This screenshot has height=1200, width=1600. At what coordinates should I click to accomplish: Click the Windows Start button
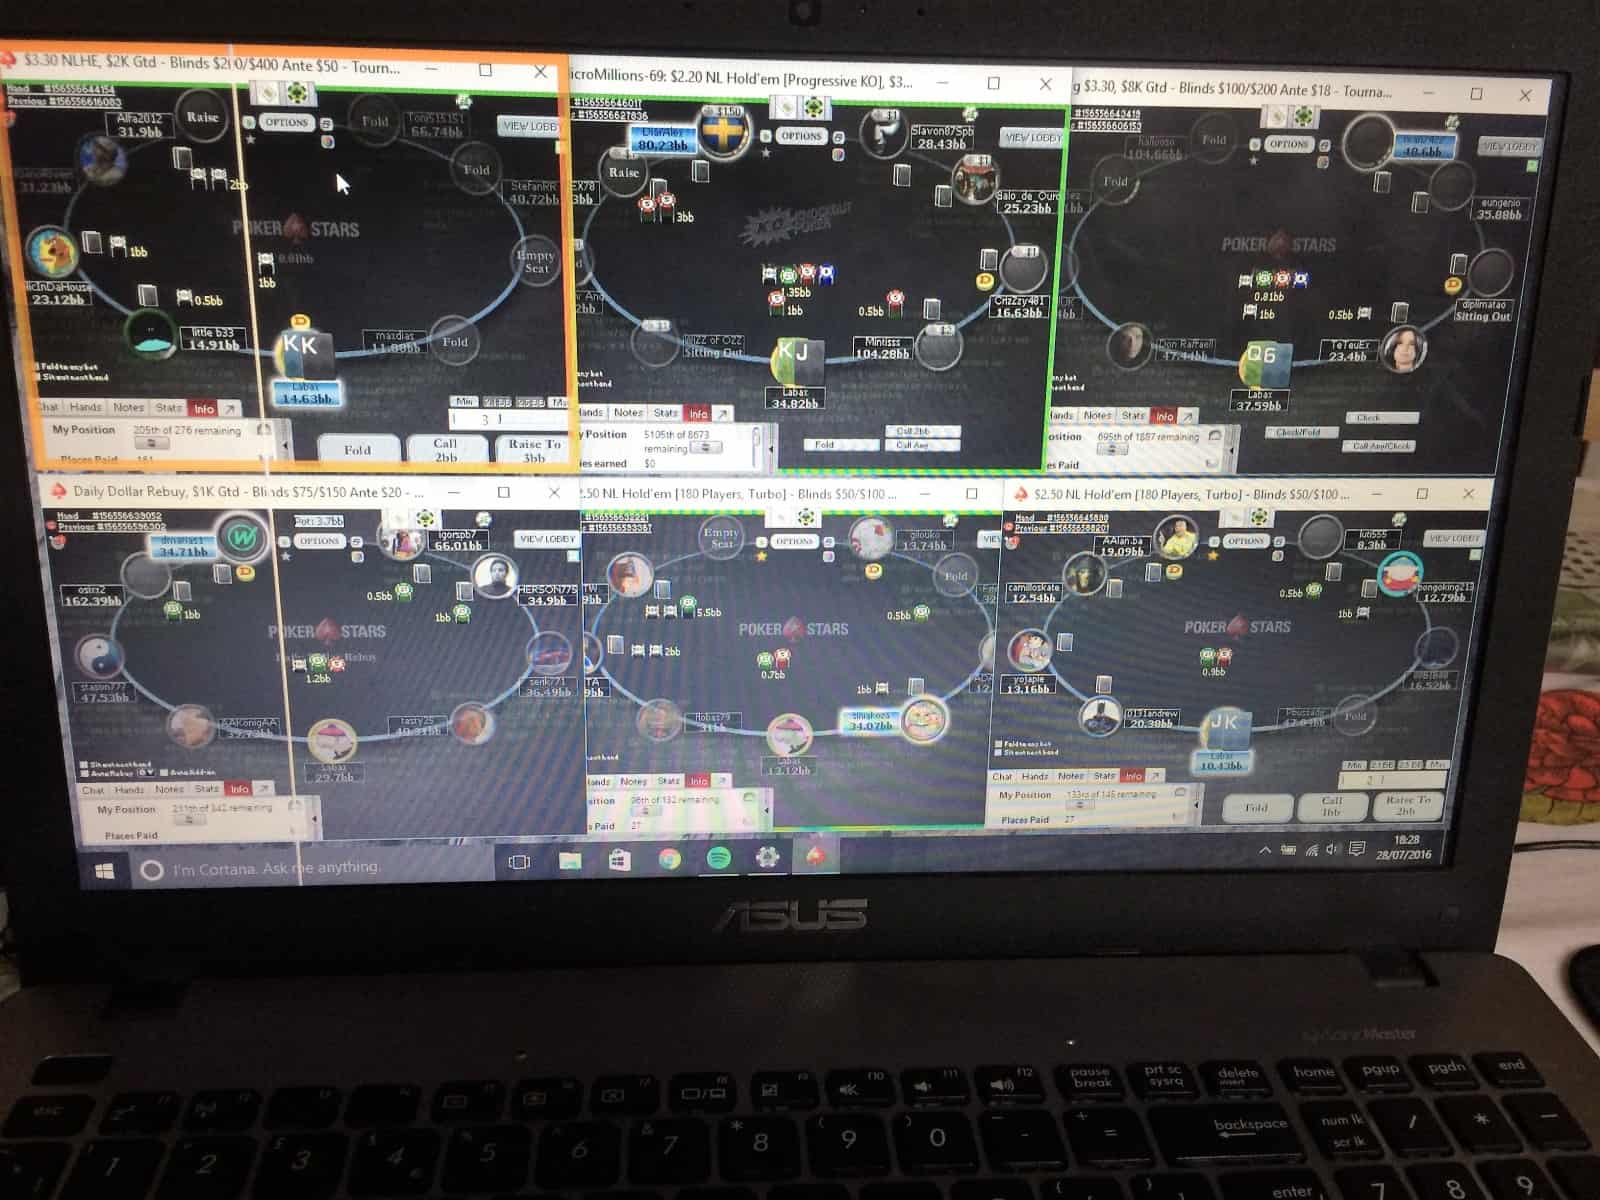point(104,871)
